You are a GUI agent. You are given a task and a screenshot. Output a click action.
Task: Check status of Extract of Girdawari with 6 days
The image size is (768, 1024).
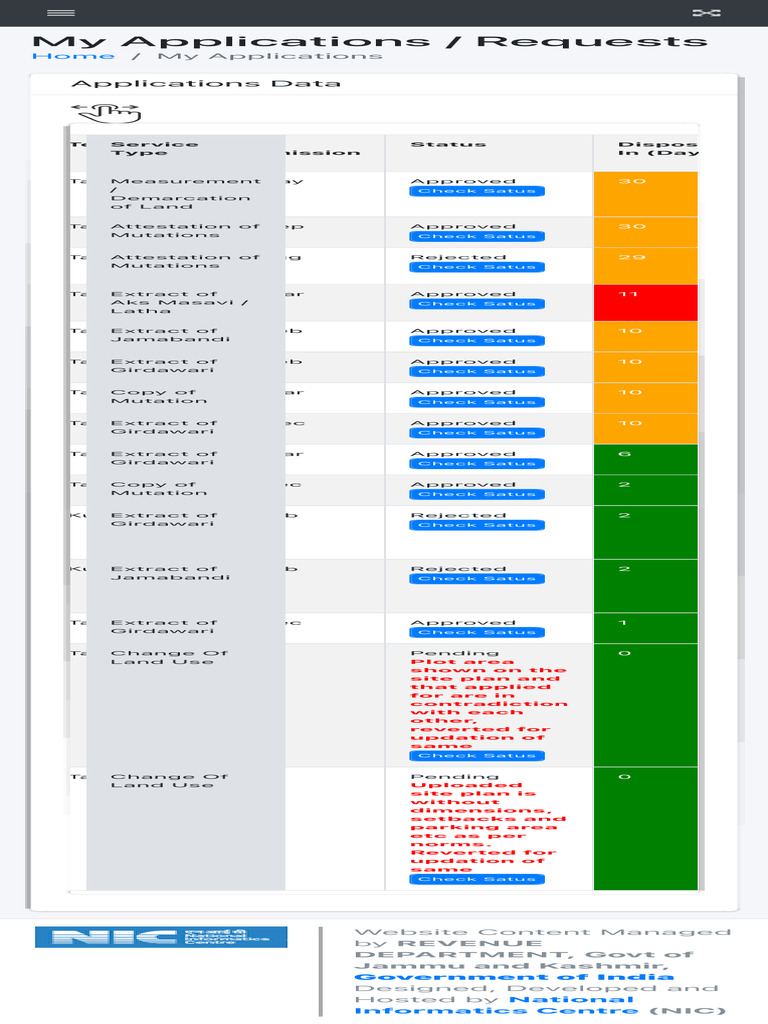point(477,464)
